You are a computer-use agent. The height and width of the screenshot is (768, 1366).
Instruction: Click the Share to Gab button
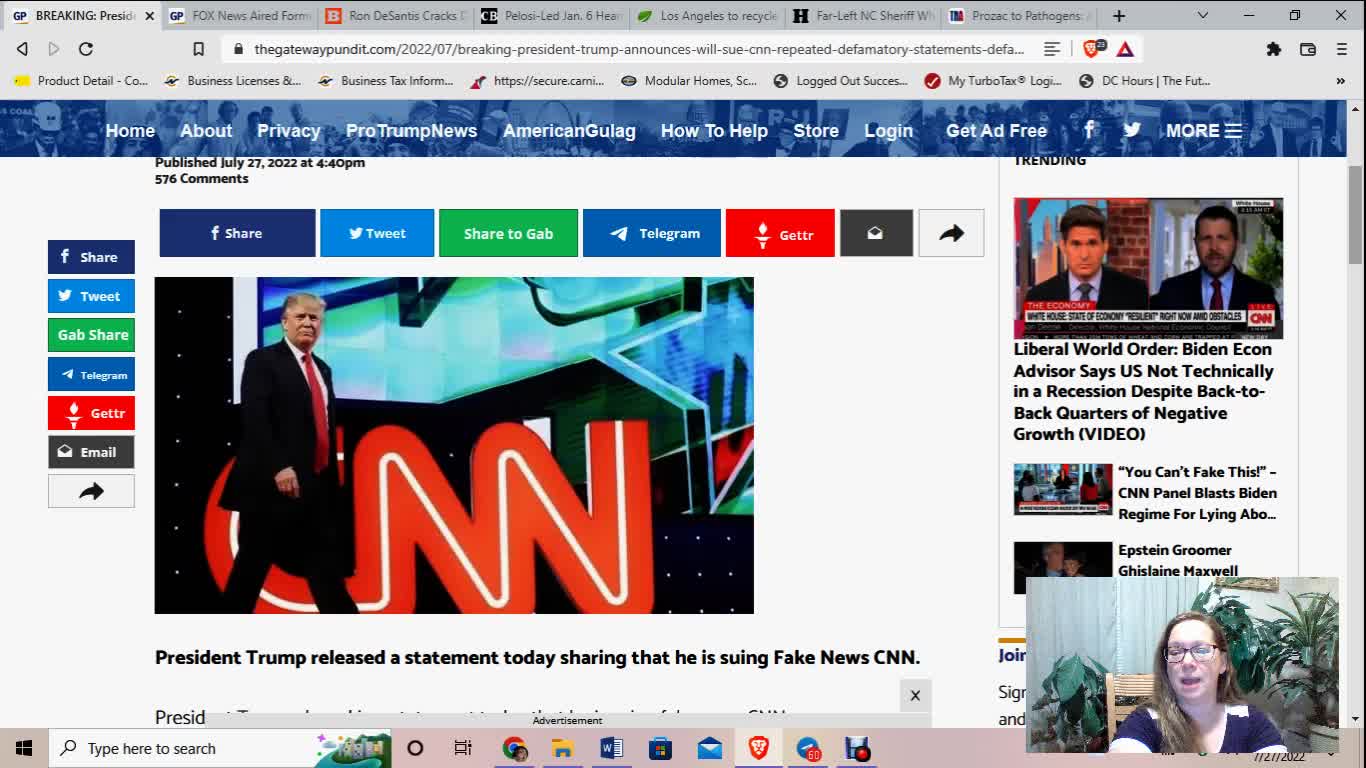point(508,233)
